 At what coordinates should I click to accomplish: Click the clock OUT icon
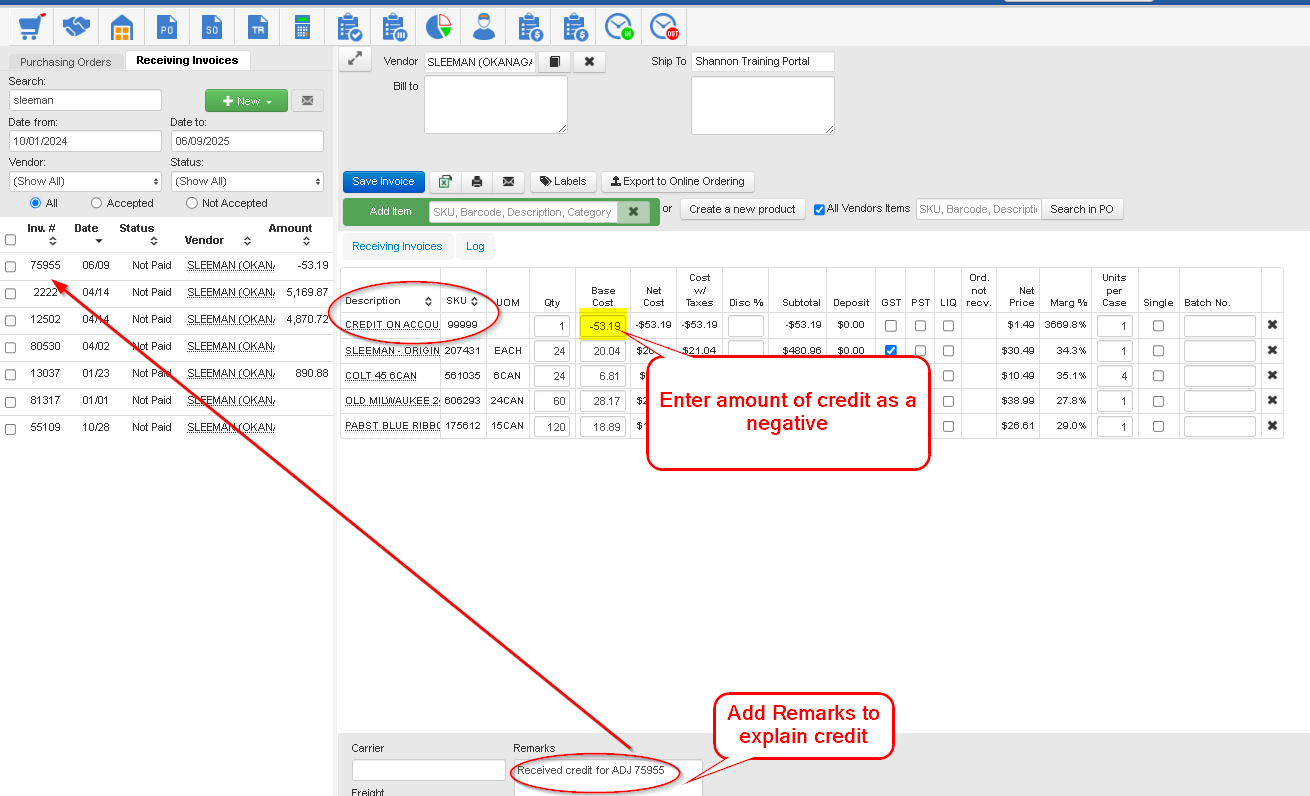(x=663, y=27)
